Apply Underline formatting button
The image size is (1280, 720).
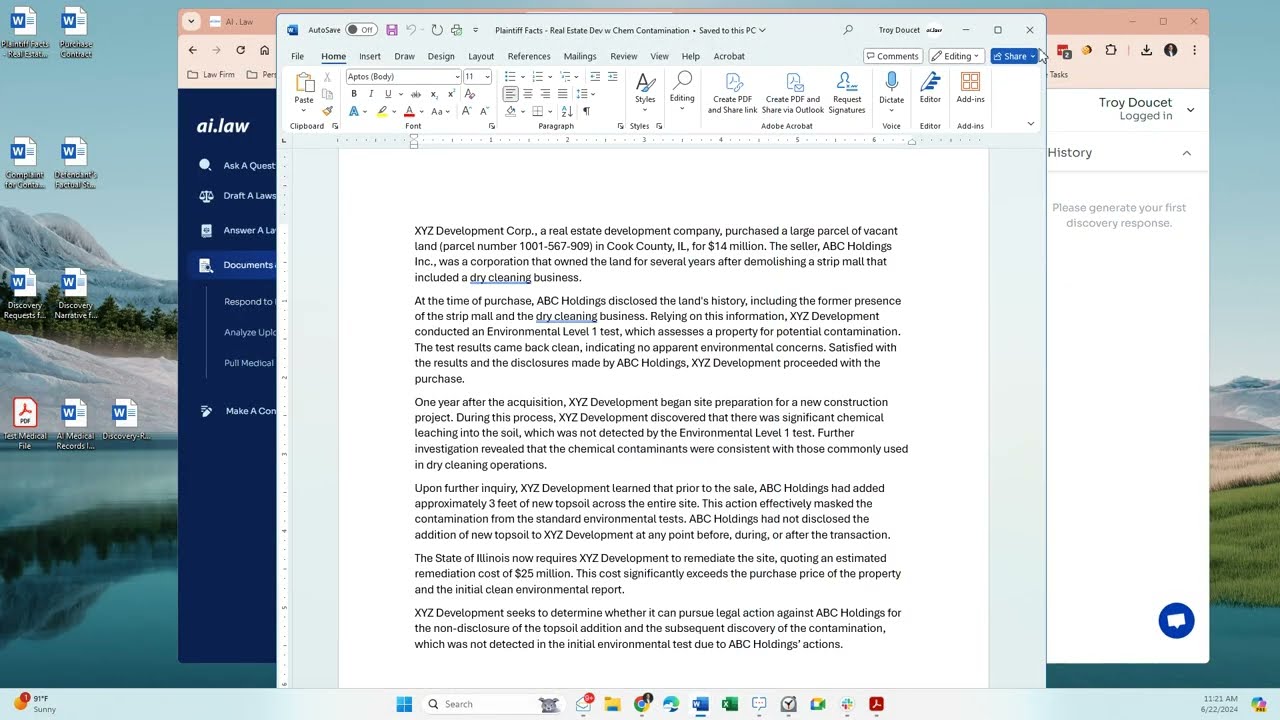tap(388, 94)
